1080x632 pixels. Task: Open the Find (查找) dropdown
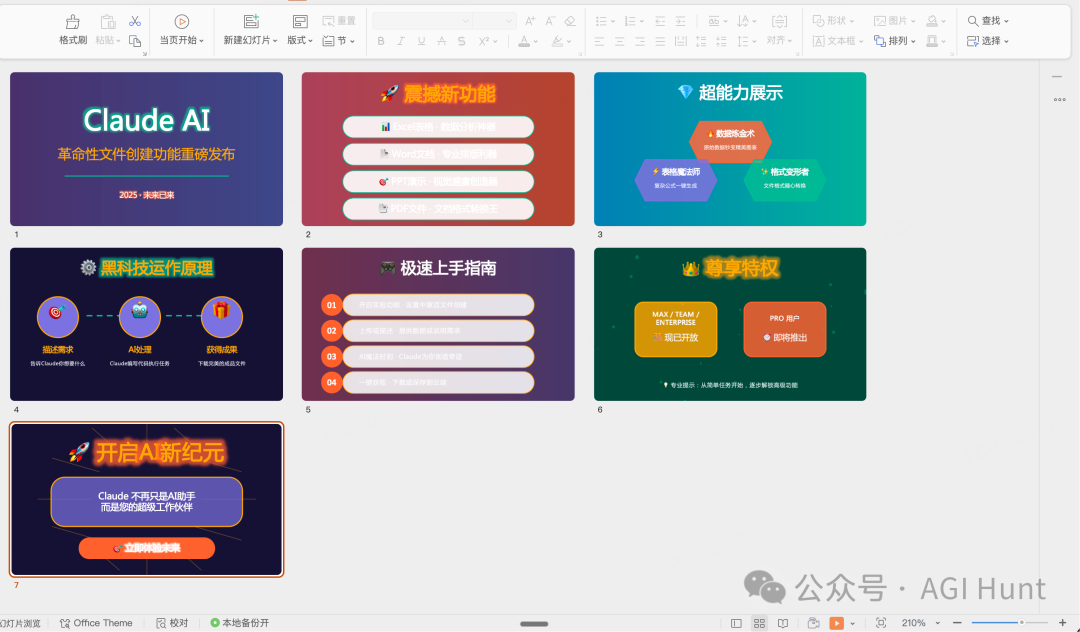(988, 21)
